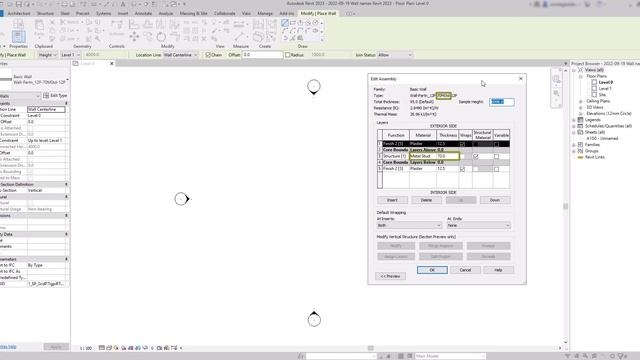
Task: Click Cancel in Edit Assembly dialog
Action: coord(465,270)
